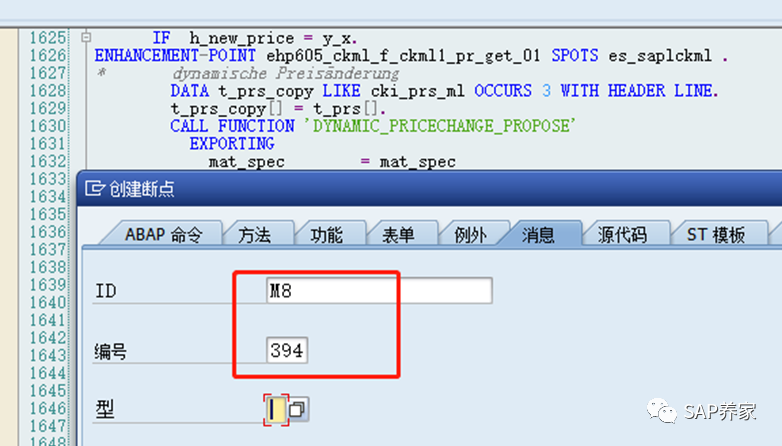Open the 方法 tab

click(x=255, y=234)
